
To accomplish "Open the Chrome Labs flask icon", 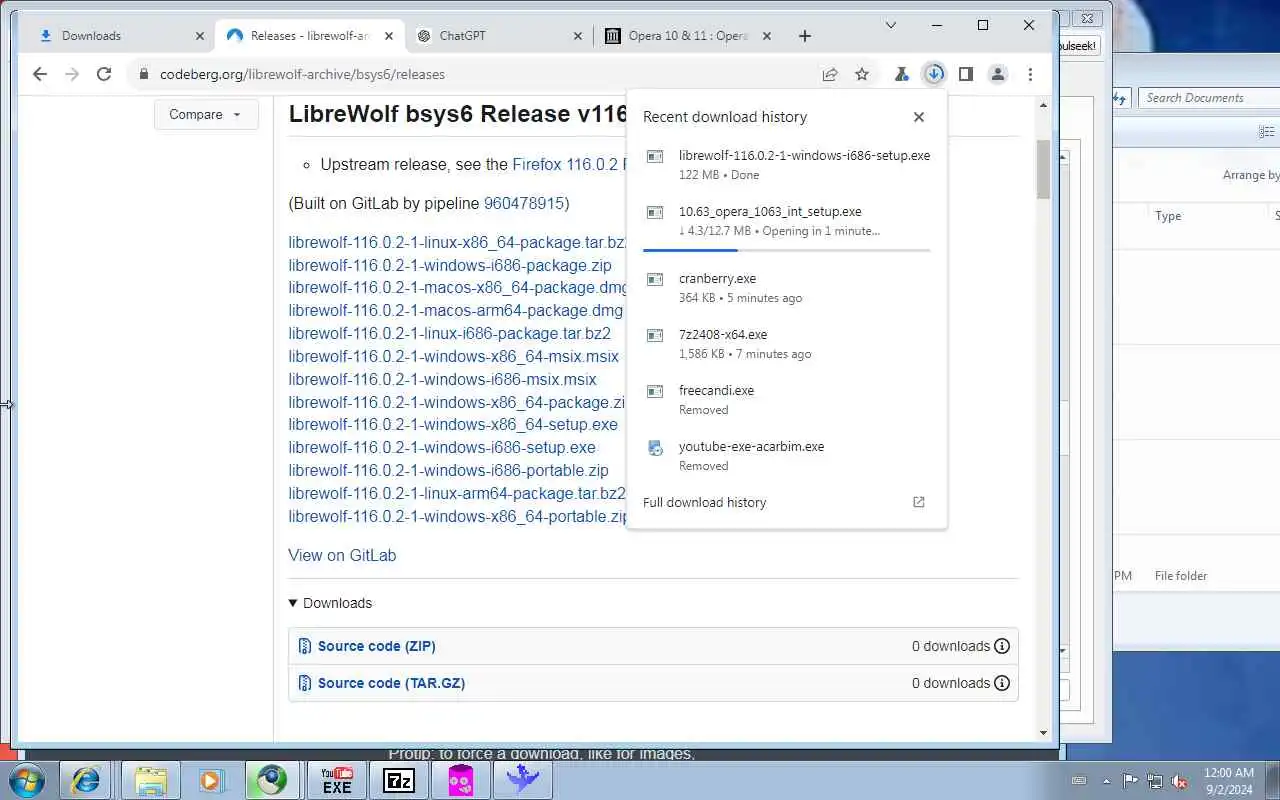I will click(901, 74).
